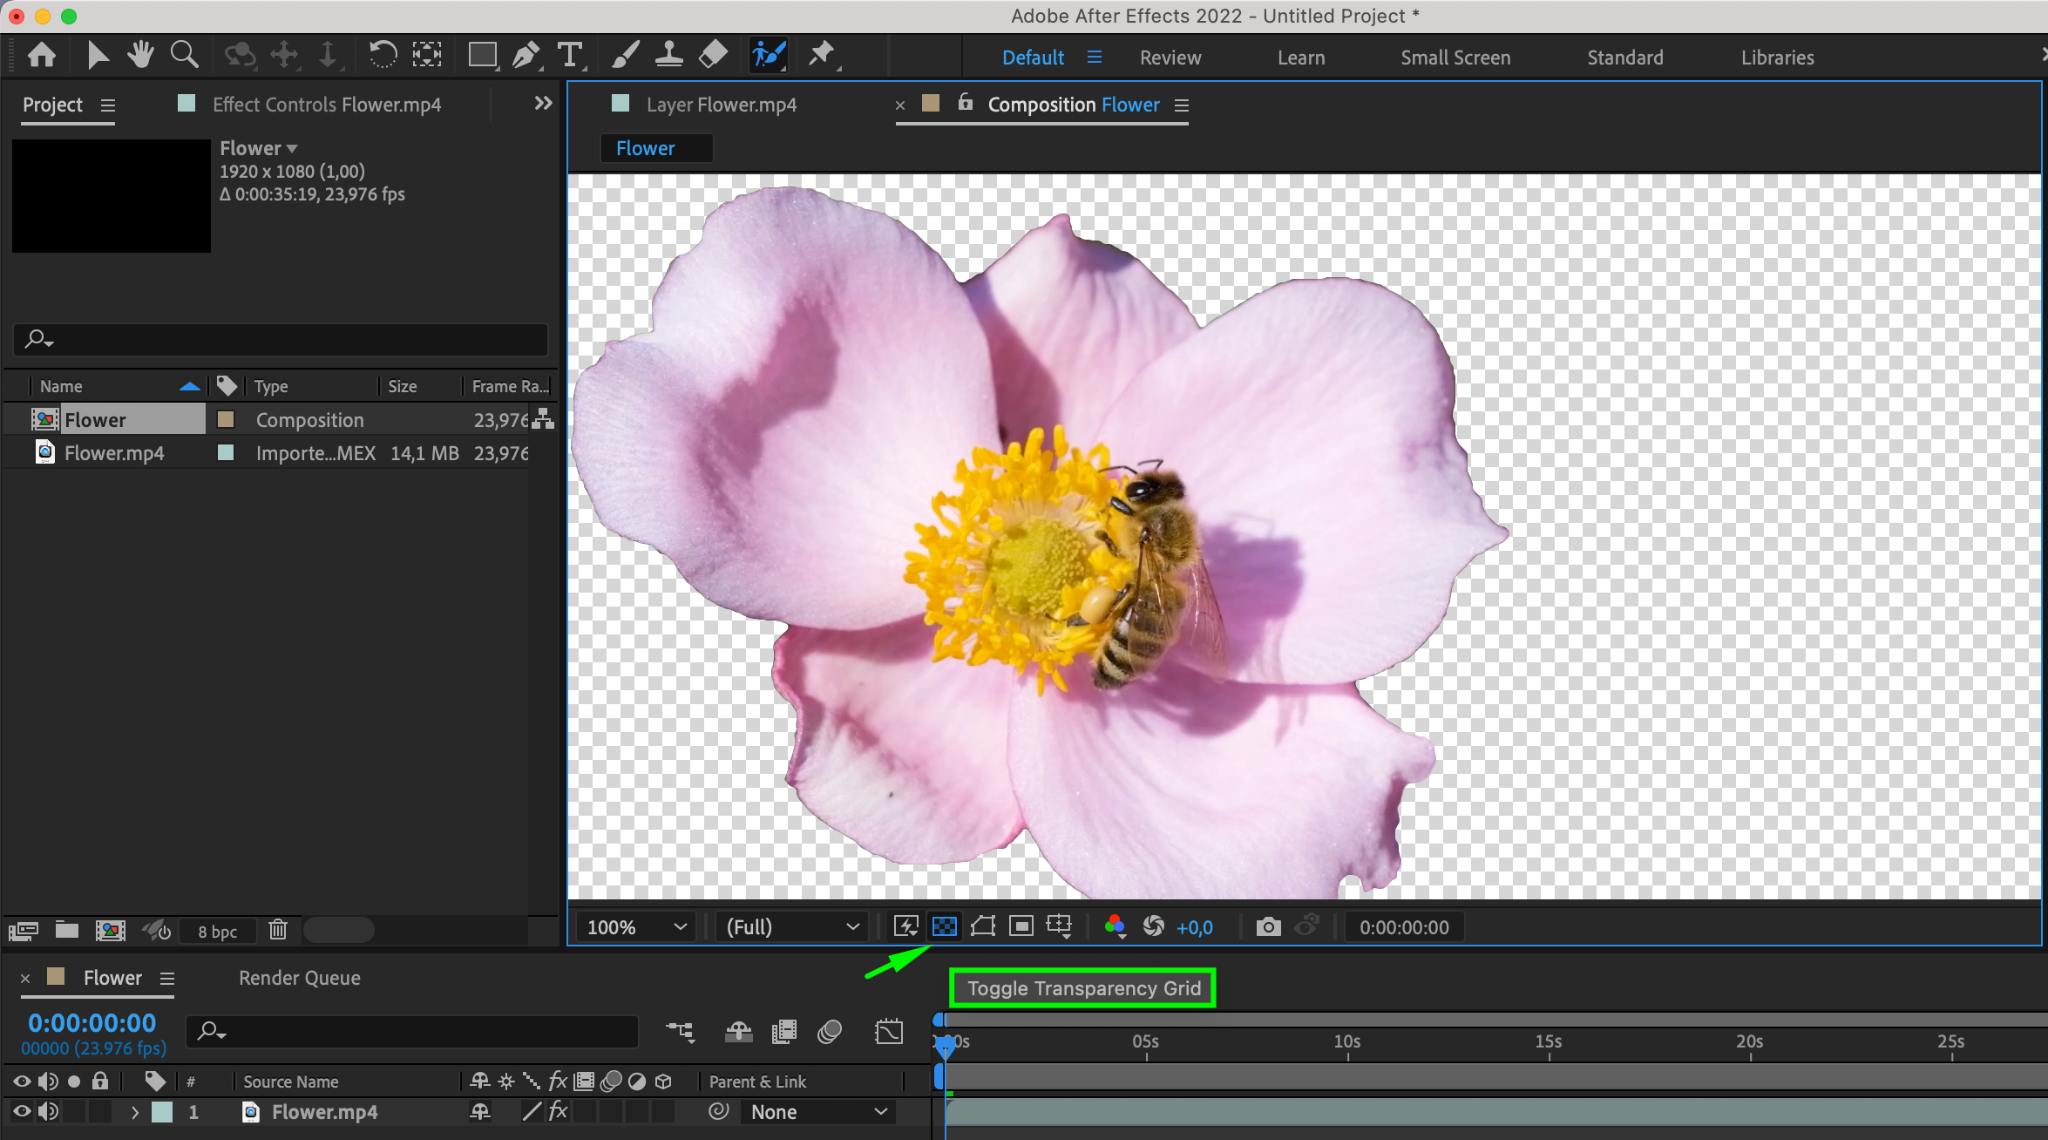Click the Toggle Transparency Grid icon
The height and width of the screenshot is (1140, 2048).
tap(944, 926)
